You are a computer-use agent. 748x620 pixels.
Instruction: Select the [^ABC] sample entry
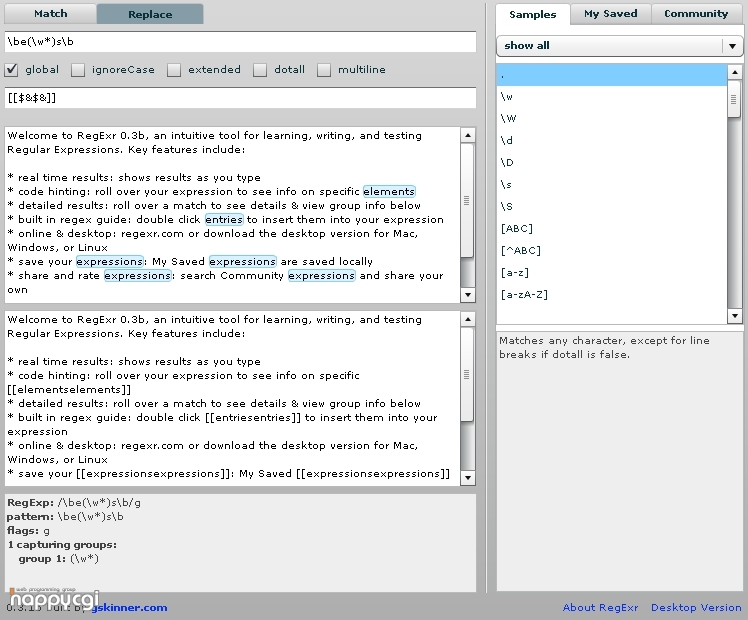pyautogui.click(x=612, y=250)
